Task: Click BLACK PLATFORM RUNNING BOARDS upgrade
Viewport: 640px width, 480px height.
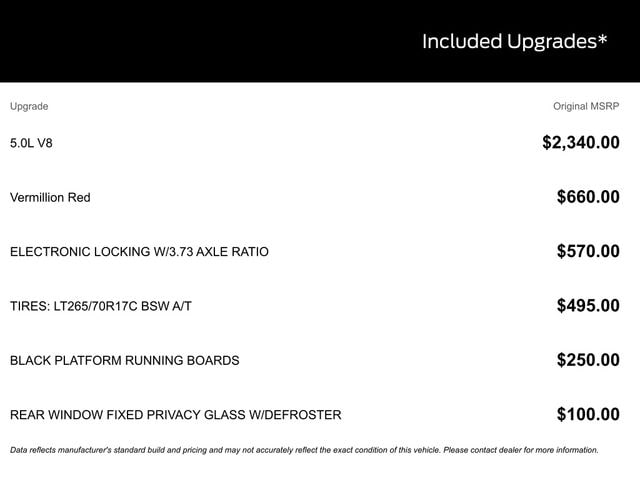Action: click(x=124, y=360)
